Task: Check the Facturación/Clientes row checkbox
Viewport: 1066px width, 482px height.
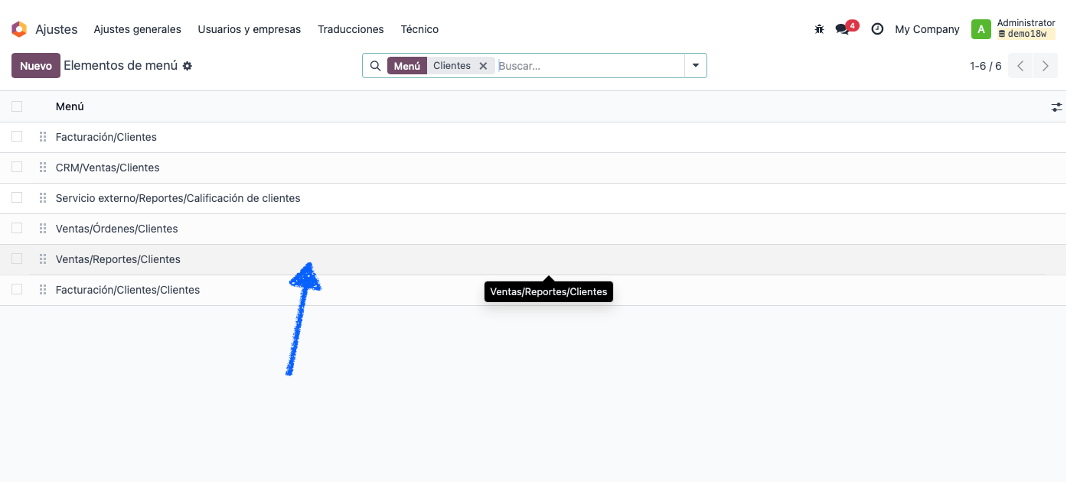Action: coord(16,137)
